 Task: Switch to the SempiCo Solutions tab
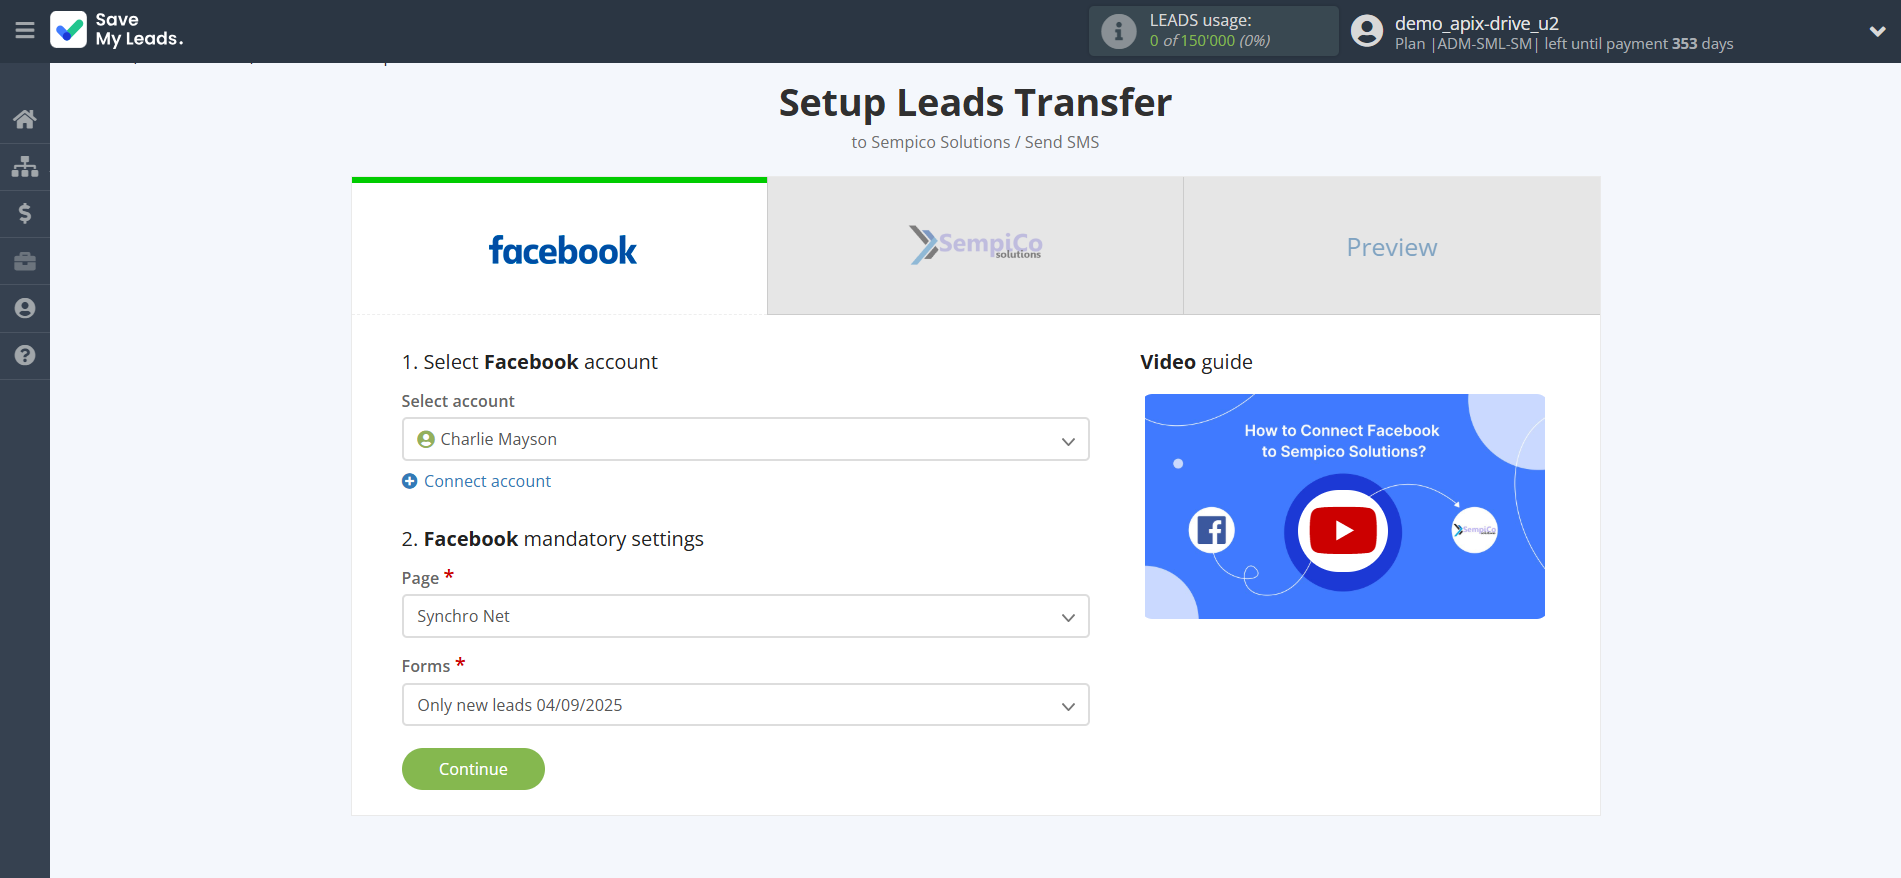[x=975, y=246]
